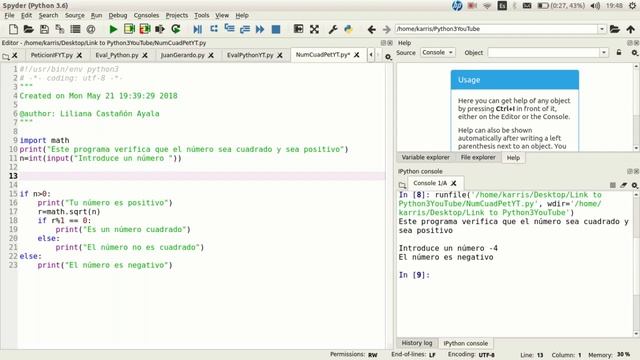
Task: Open the Consoles menu
Action: (146, 15)
